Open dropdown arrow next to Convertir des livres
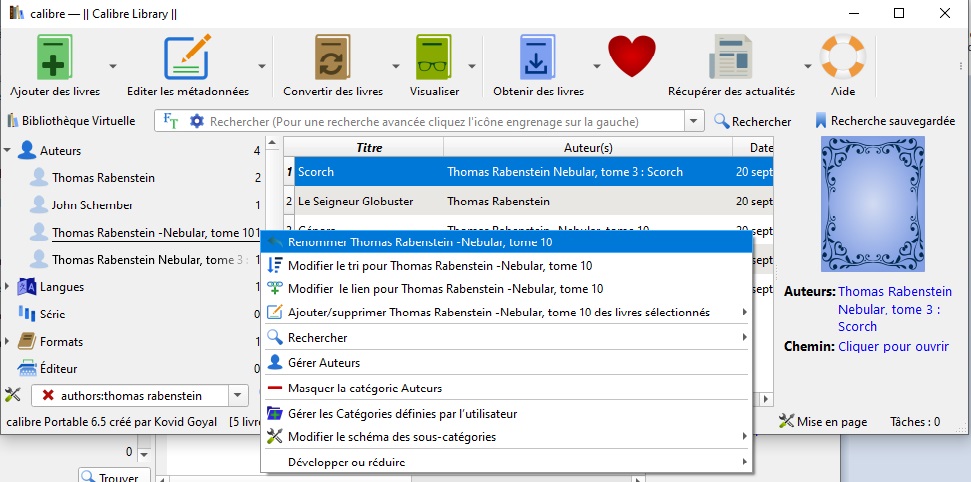This screenshot has height=482, width=971. click(x=396, y=66)
